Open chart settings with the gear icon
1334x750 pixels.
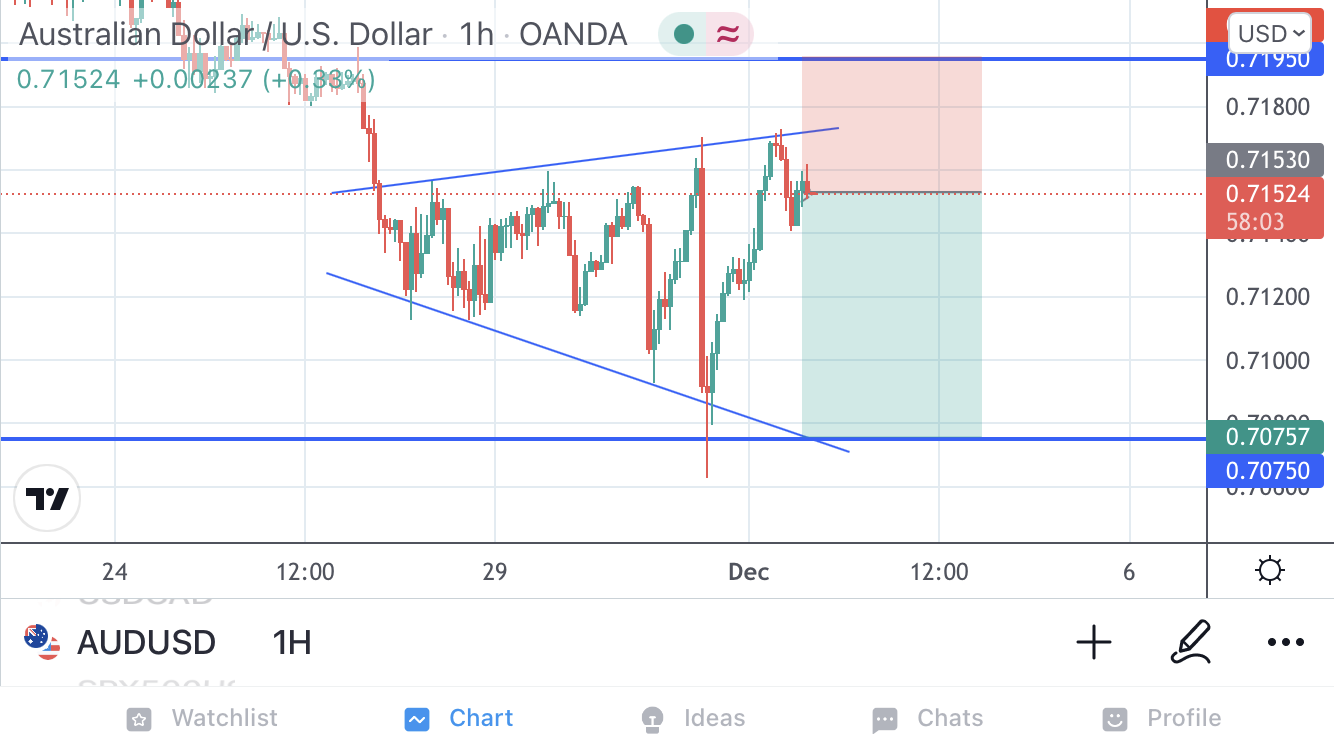[1269, 571]
